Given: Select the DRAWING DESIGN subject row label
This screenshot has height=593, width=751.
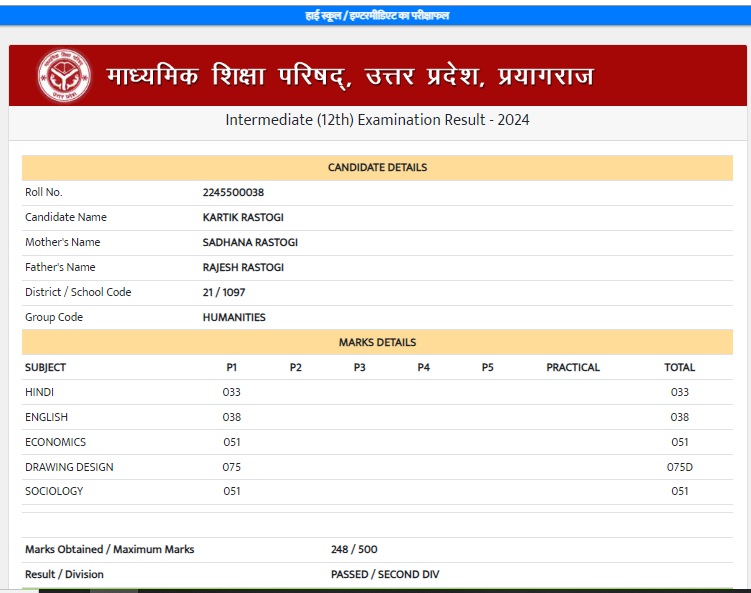Looking at the screenshot, I should click(69, 467).
